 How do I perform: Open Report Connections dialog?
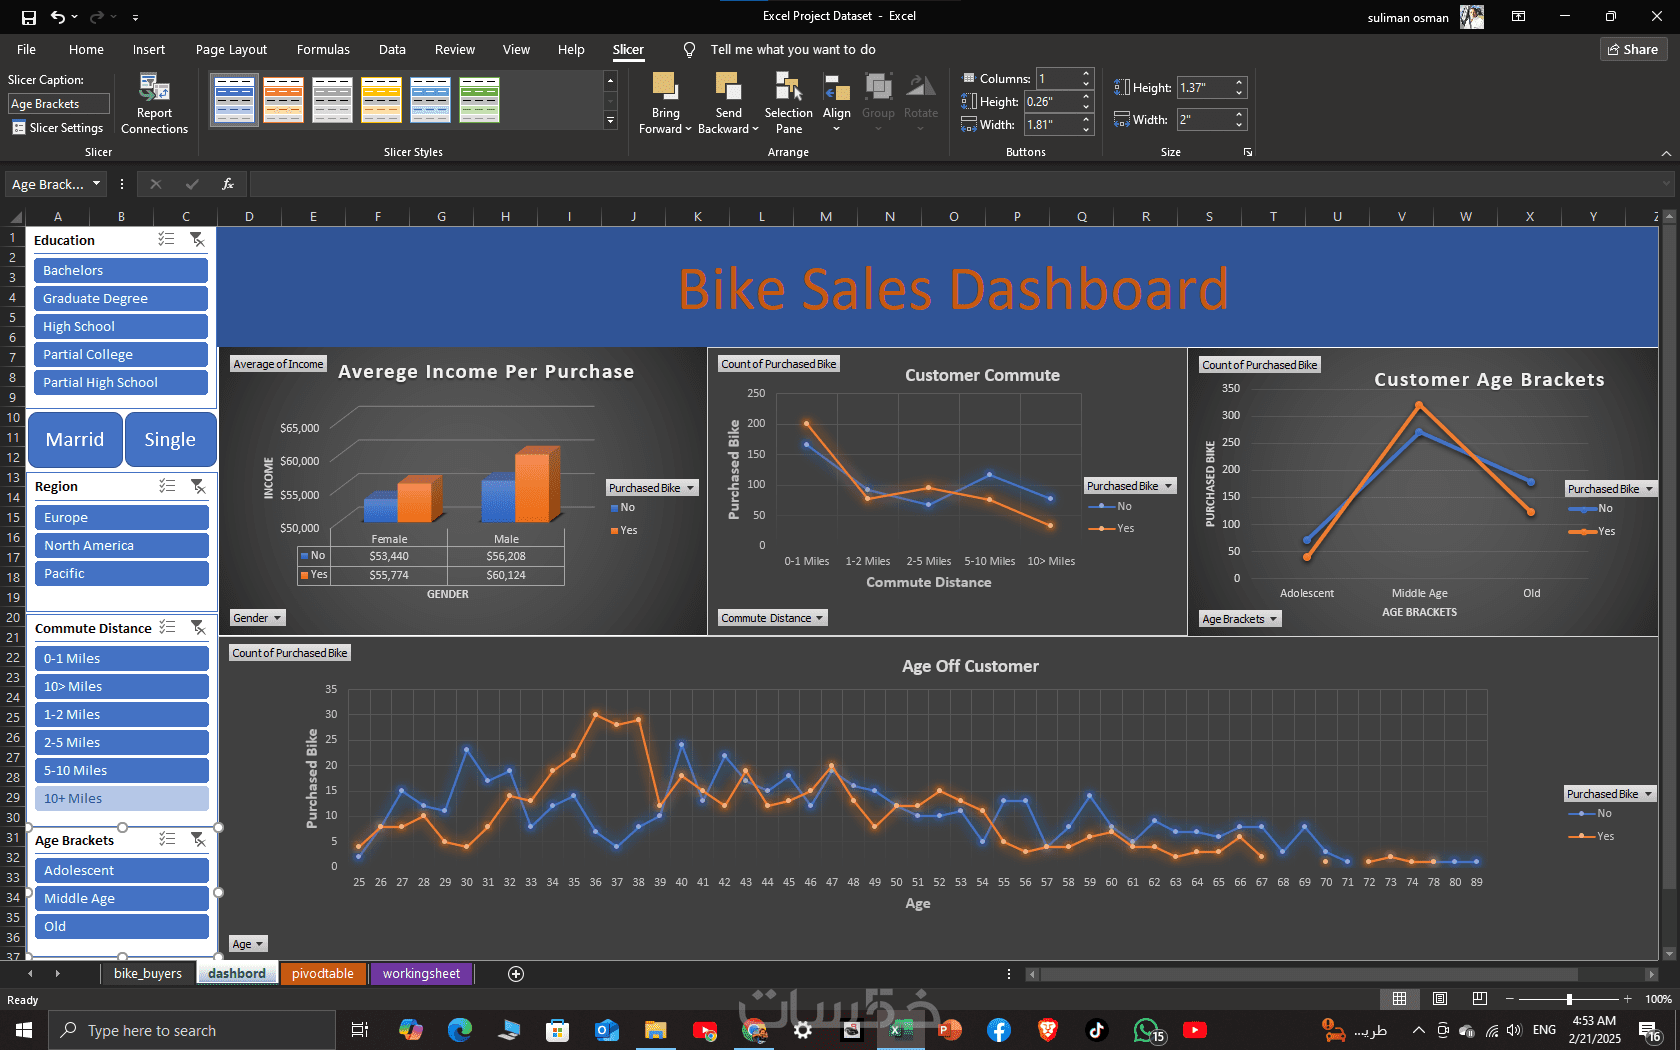coord(154,103)
